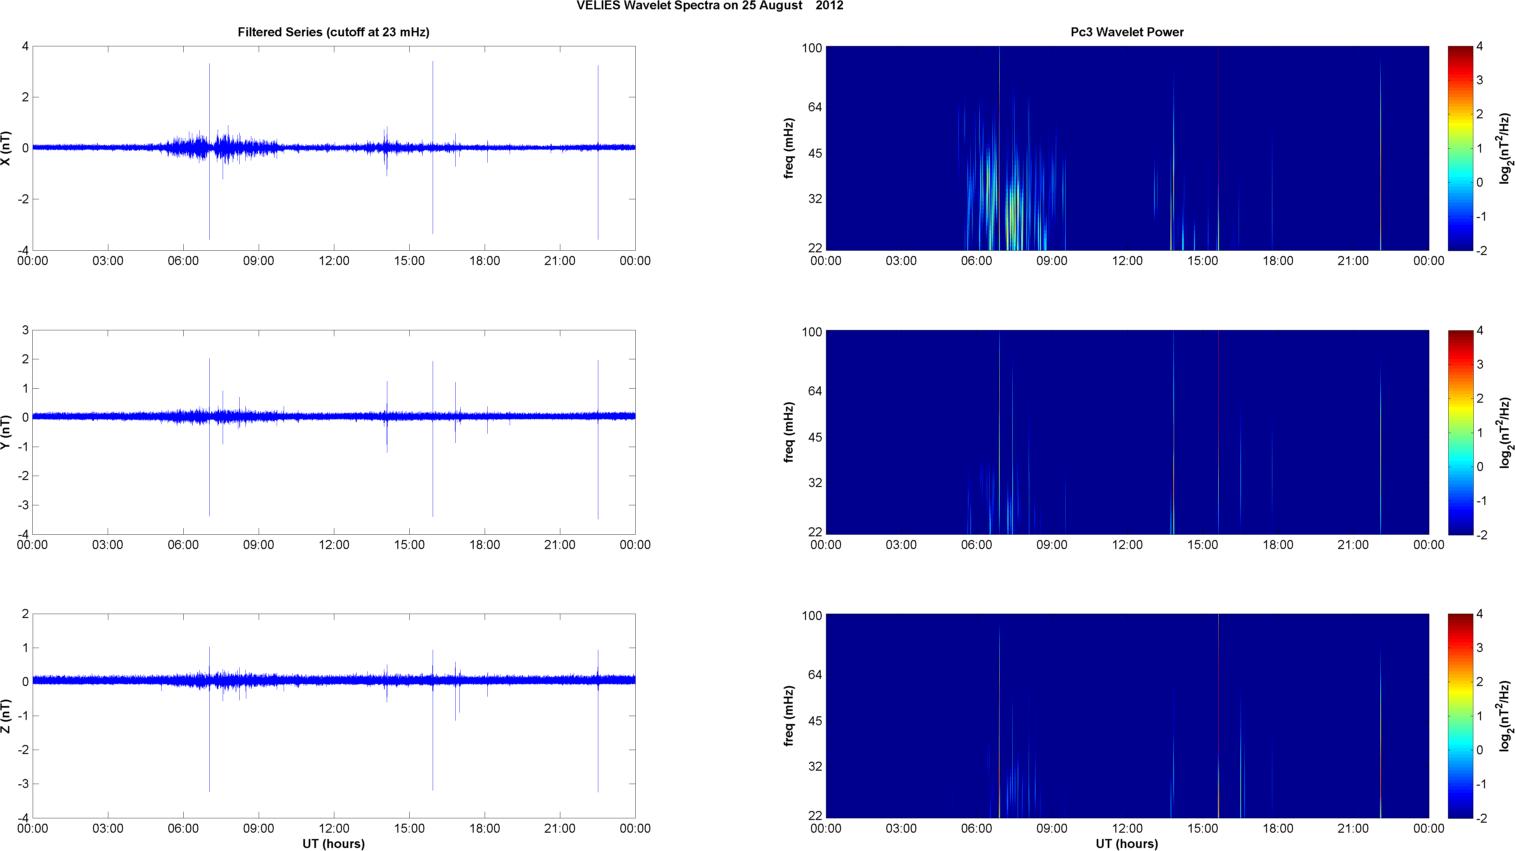Click the X component filtered series plot

[x=334, y=148]
